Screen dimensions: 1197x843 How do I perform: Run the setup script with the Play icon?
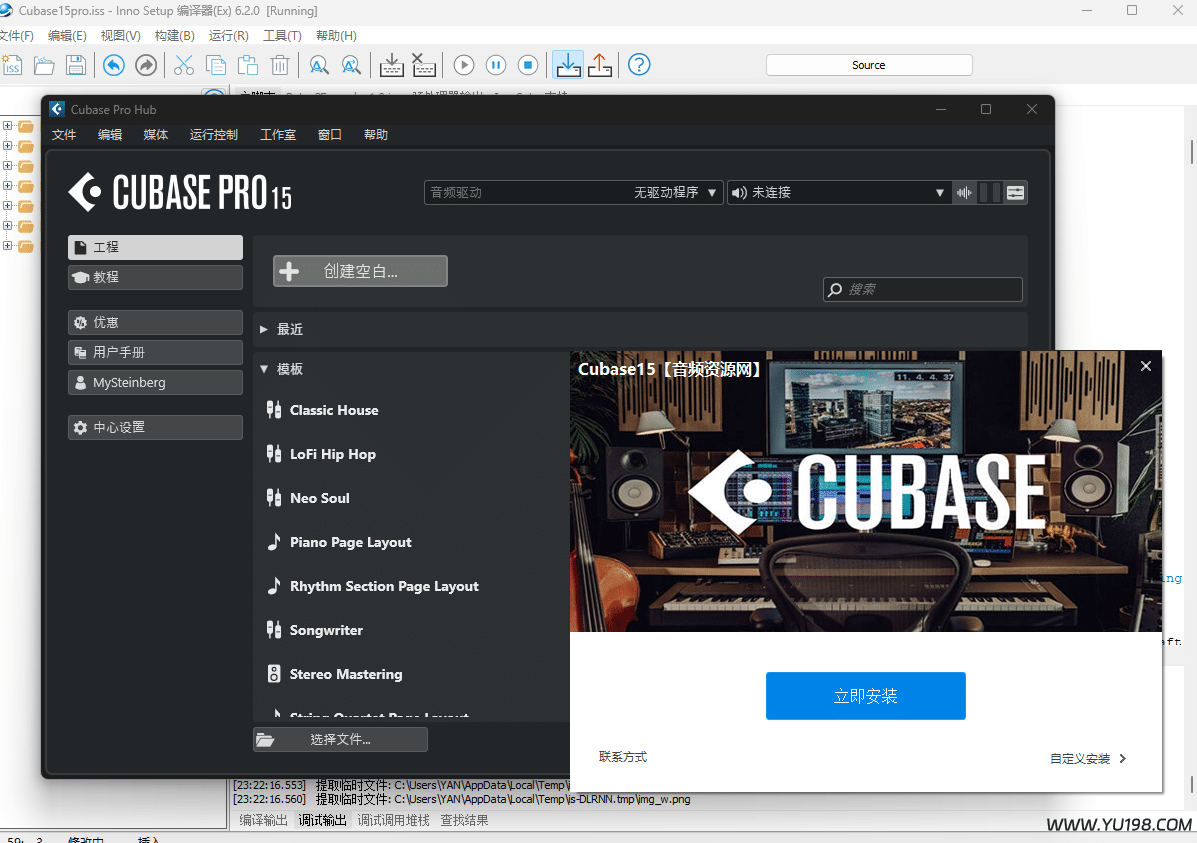click(463, 64)
